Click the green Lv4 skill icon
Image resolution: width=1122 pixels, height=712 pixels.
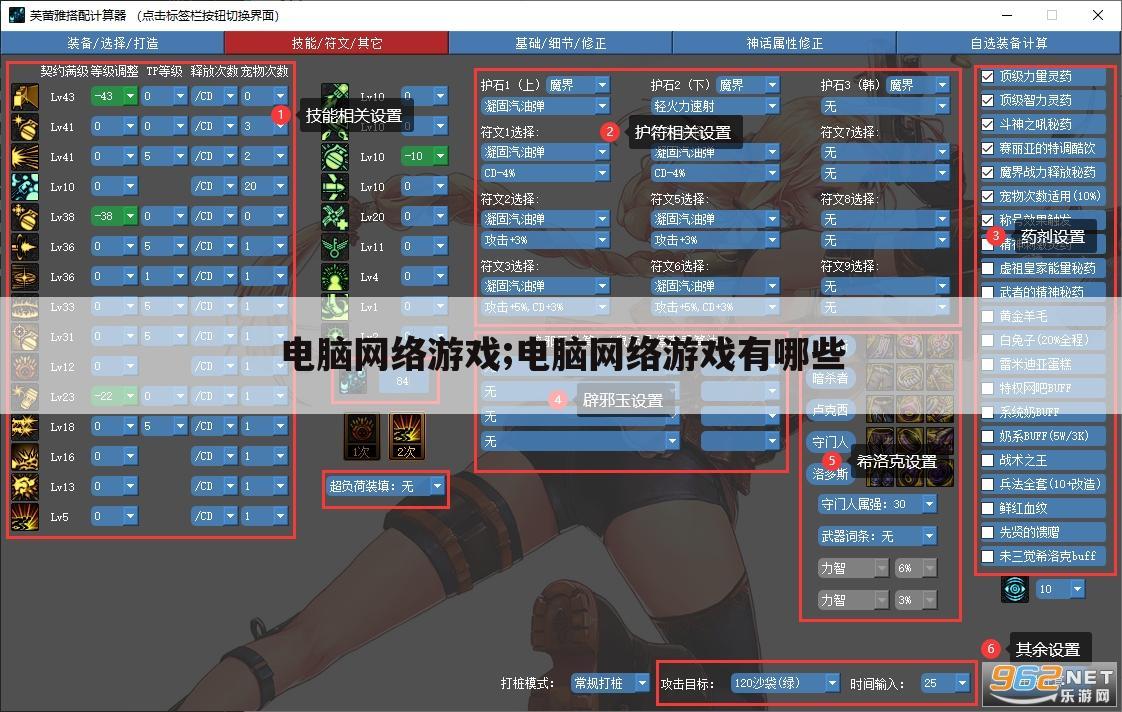tap(334, 277)
